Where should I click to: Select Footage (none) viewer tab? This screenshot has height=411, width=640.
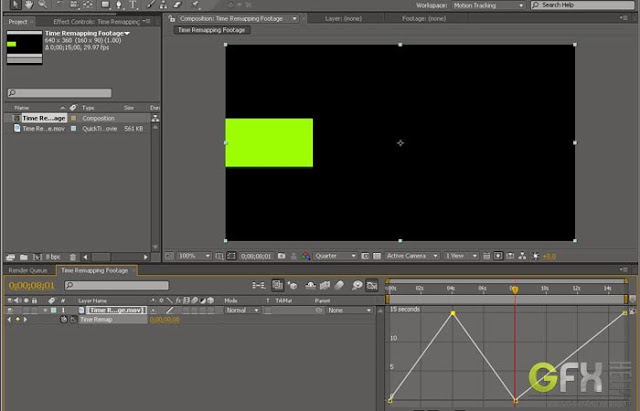click(424, 19)
